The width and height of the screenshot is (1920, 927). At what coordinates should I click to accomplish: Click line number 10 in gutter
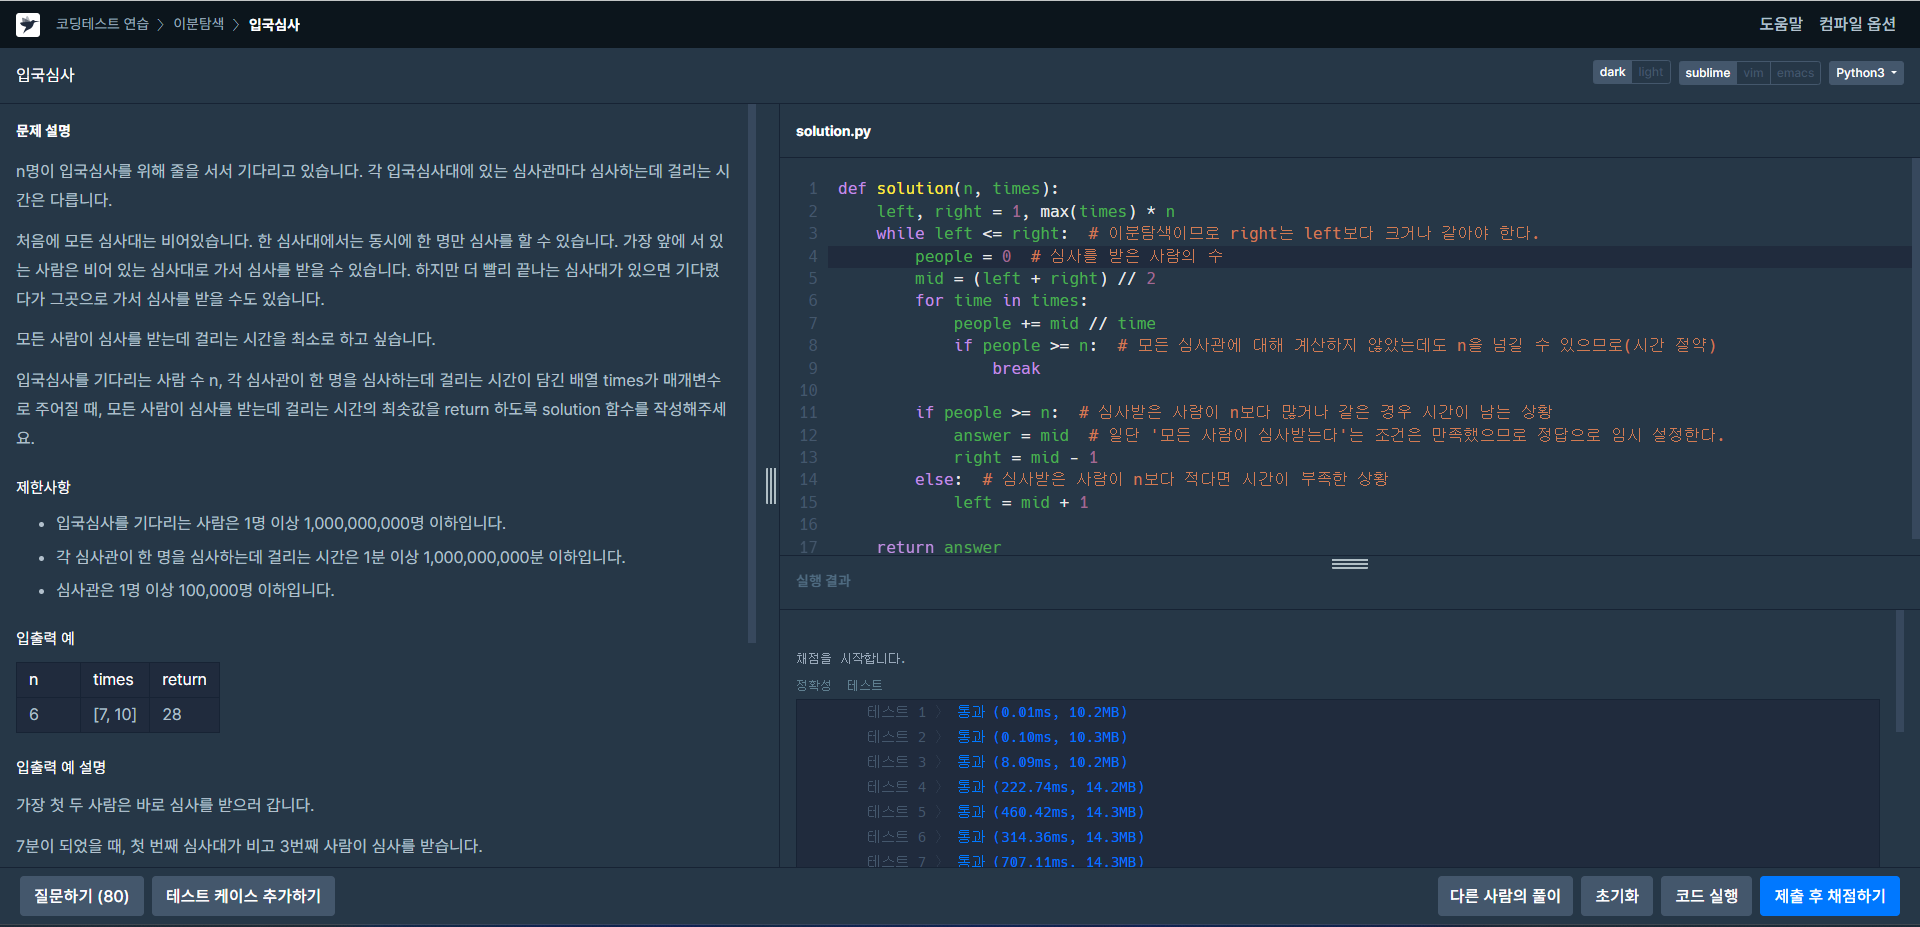tap(808, 391)
